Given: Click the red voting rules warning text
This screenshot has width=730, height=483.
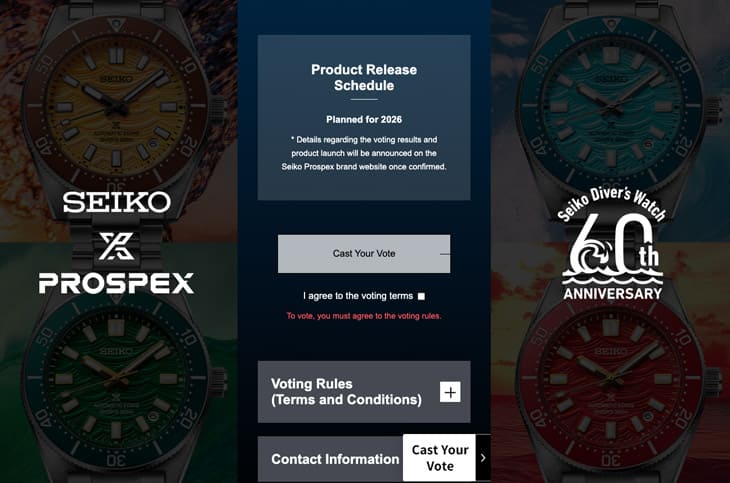Looking at the screenshot, I should pos(364,316).
